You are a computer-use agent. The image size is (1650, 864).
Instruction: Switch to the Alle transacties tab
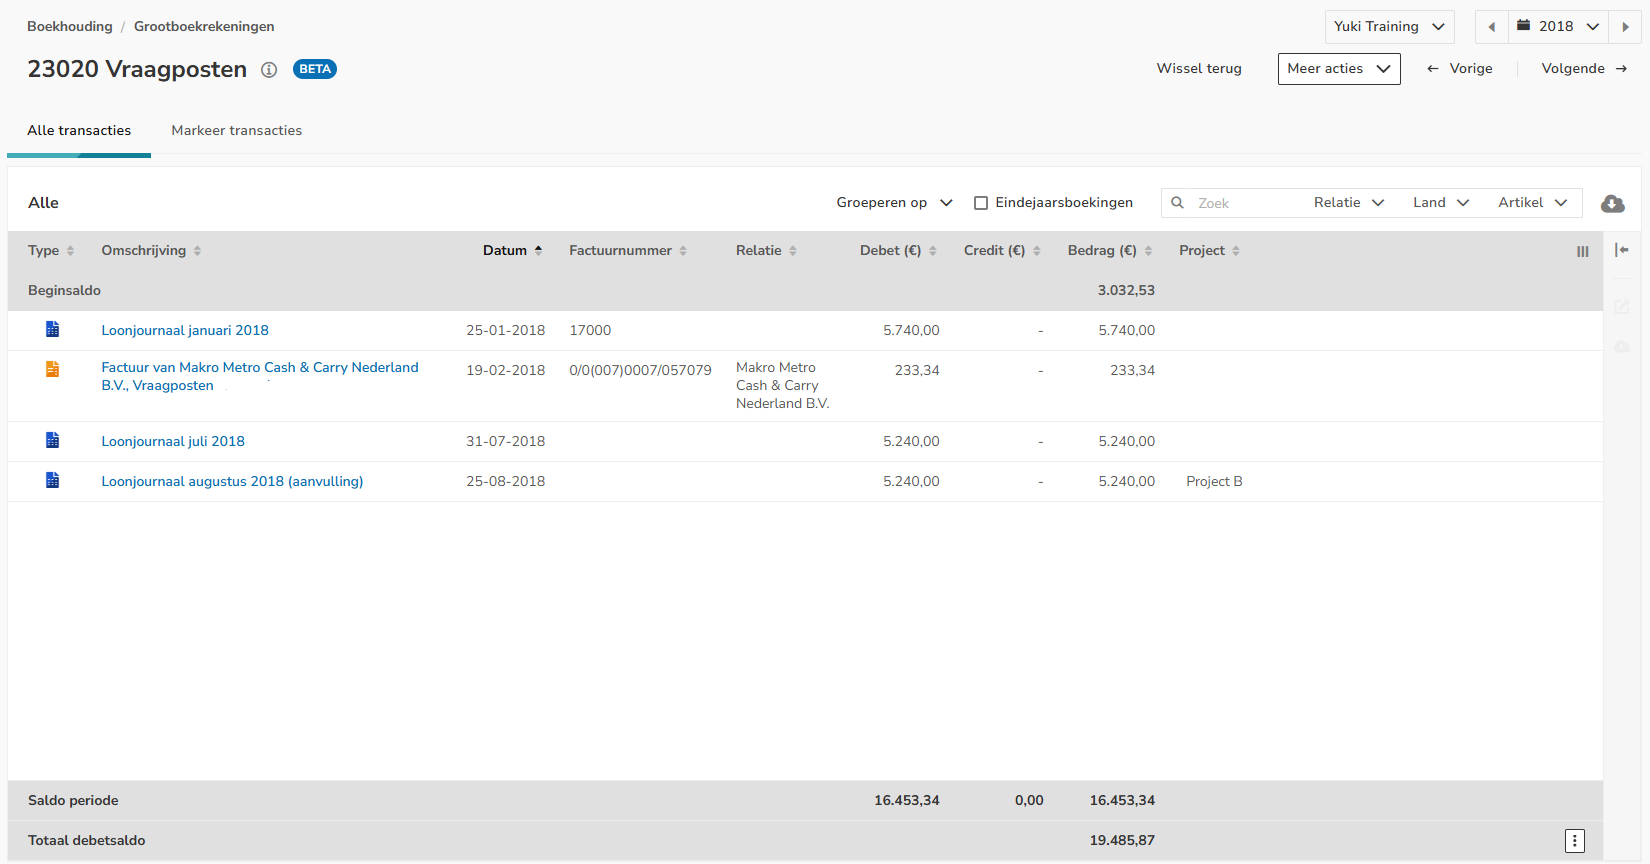tap(79, 131)
